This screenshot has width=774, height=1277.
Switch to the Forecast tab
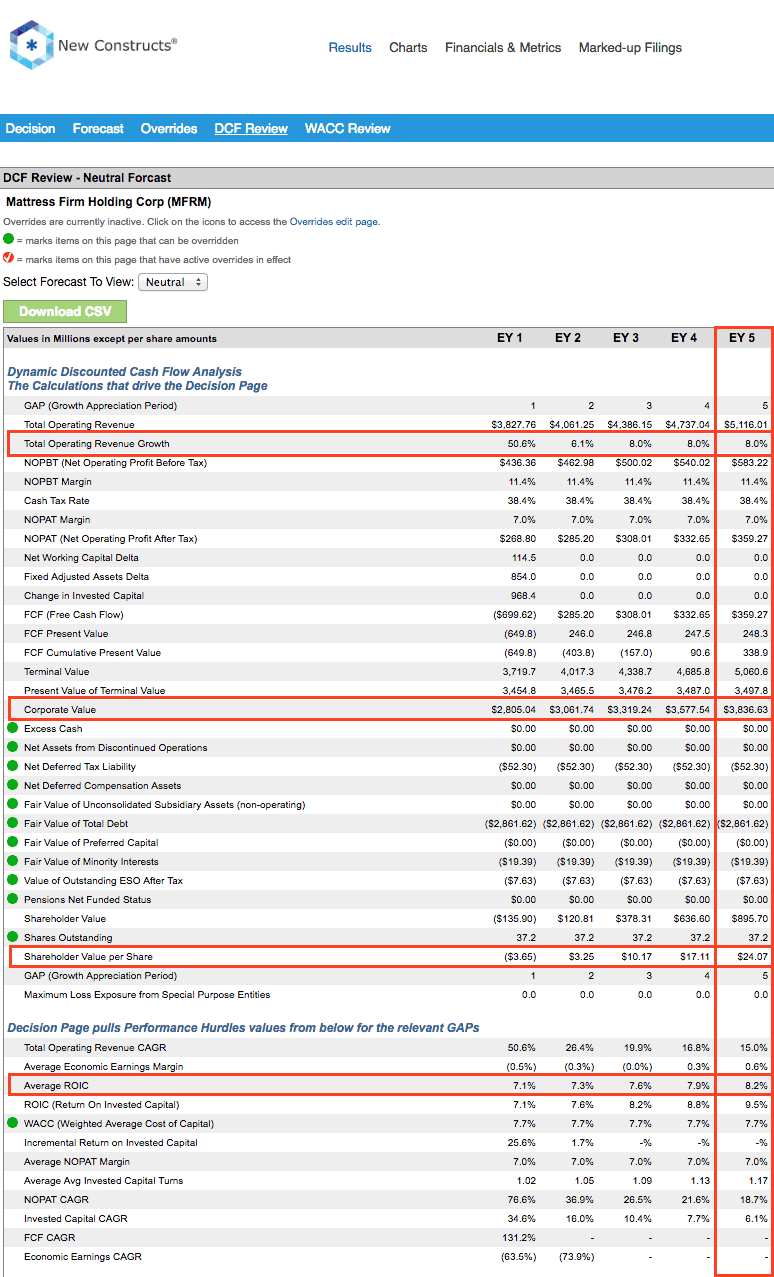98,128
